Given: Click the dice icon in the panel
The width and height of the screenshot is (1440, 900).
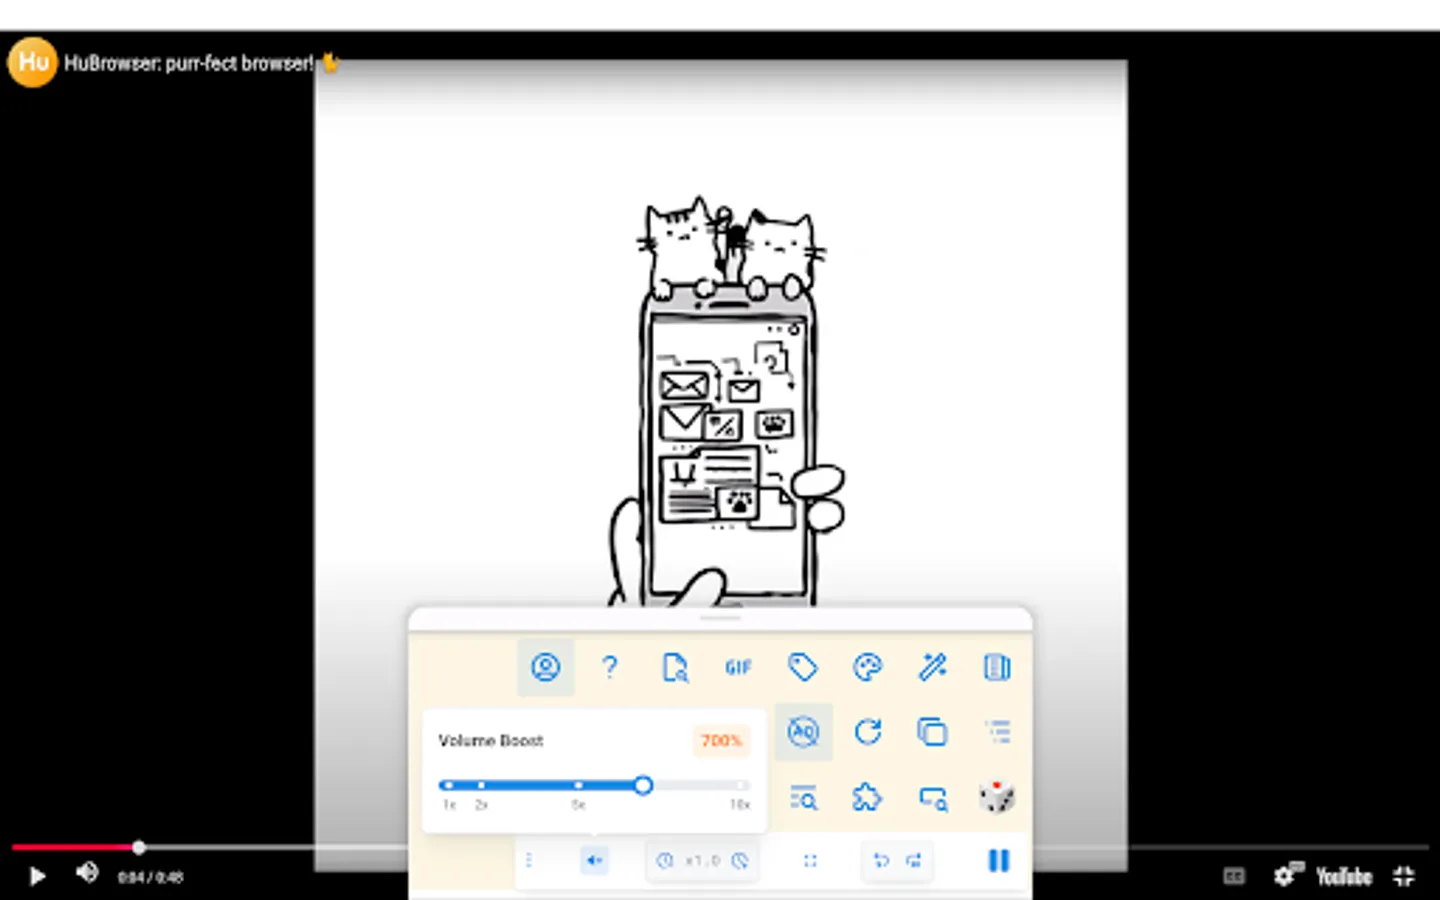Looking at the screenshot, I should (x=996, y=797).
